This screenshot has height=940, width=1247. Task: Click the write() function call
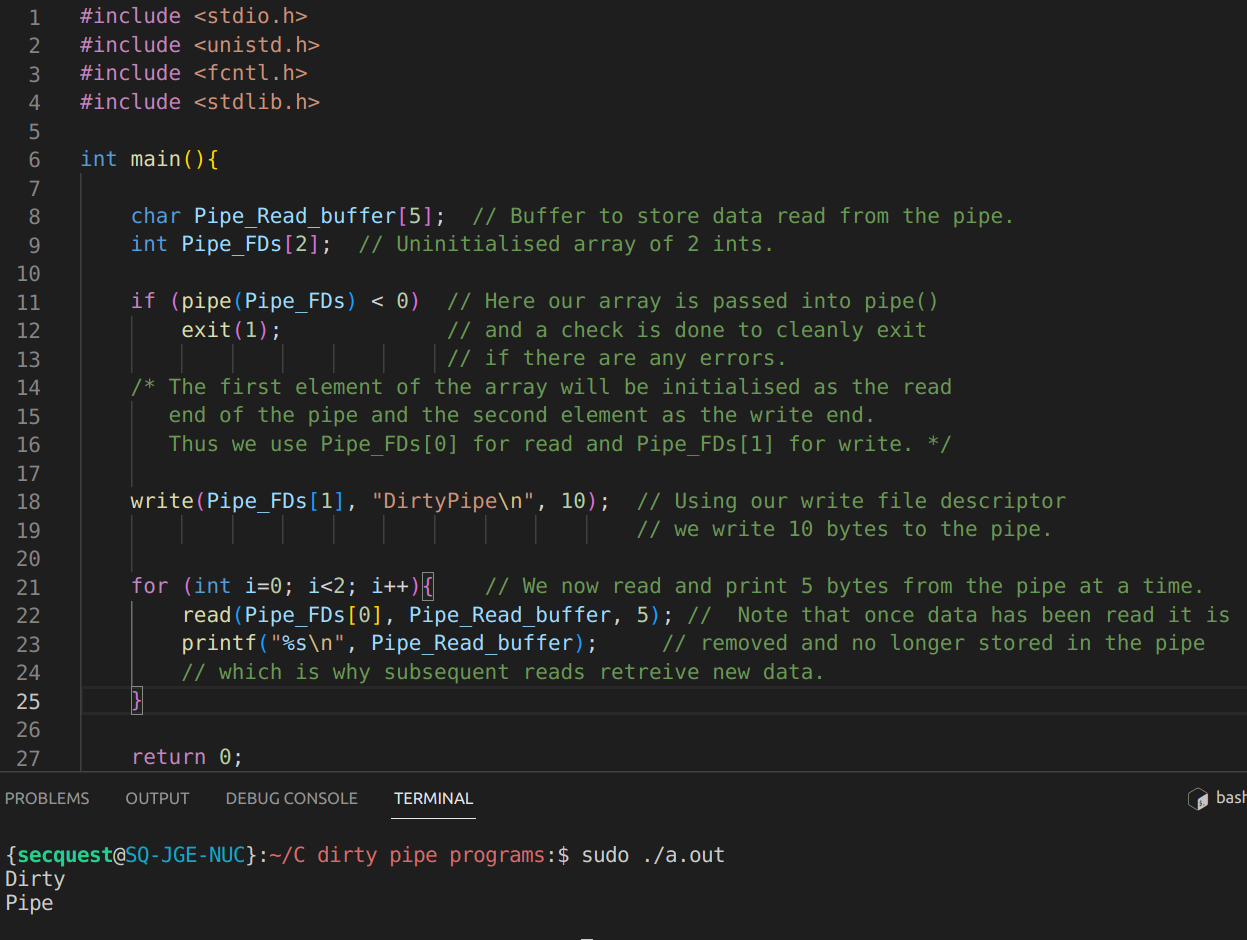click(158, 500)
